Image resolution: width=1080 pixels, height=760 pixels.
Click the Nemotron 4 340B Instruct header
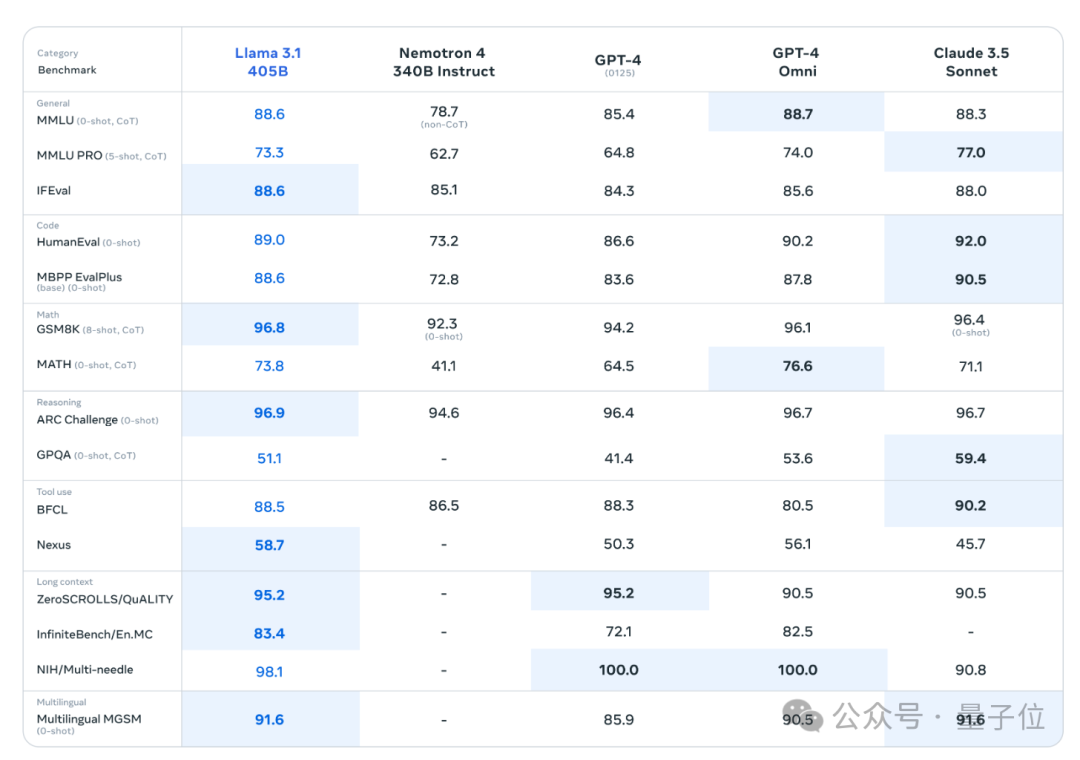click(x=444, y=62)
